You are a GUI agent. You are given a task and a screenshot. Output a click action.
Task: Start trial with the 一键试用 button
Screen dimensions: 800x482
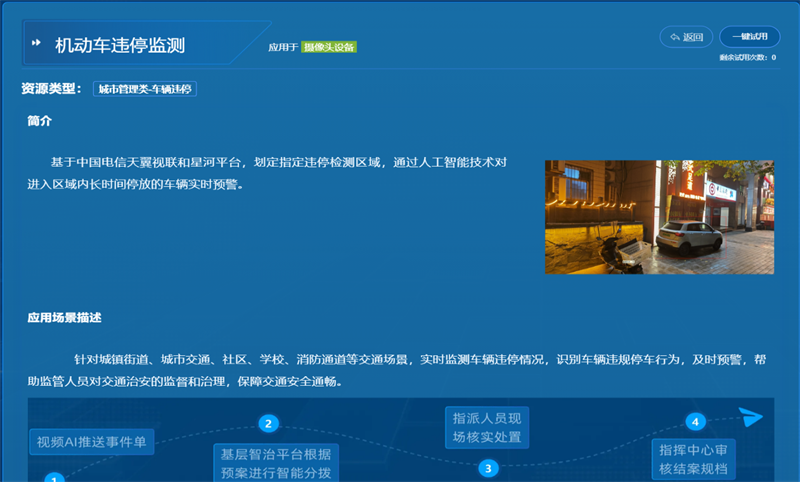(x=749, y=37)
